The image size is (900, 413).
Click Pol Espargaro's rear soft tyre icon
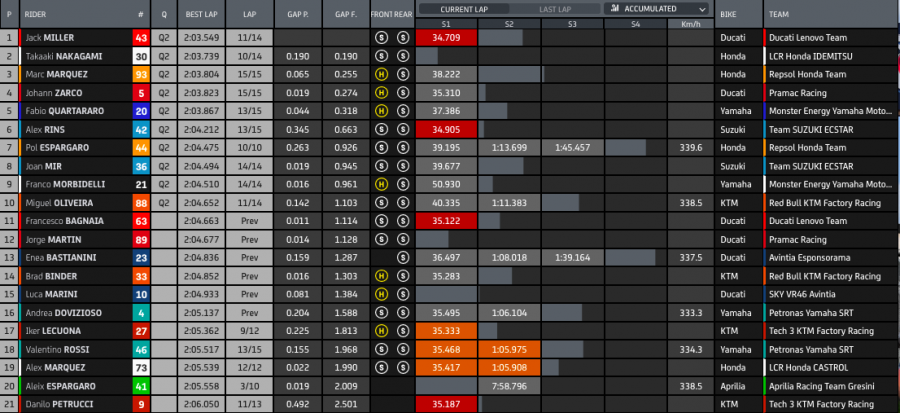pos(402,148)
